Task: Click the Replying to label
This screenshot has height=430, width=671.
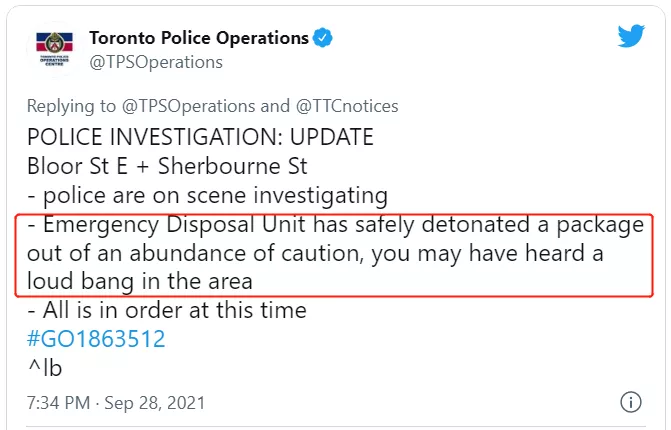Action: 71,106
